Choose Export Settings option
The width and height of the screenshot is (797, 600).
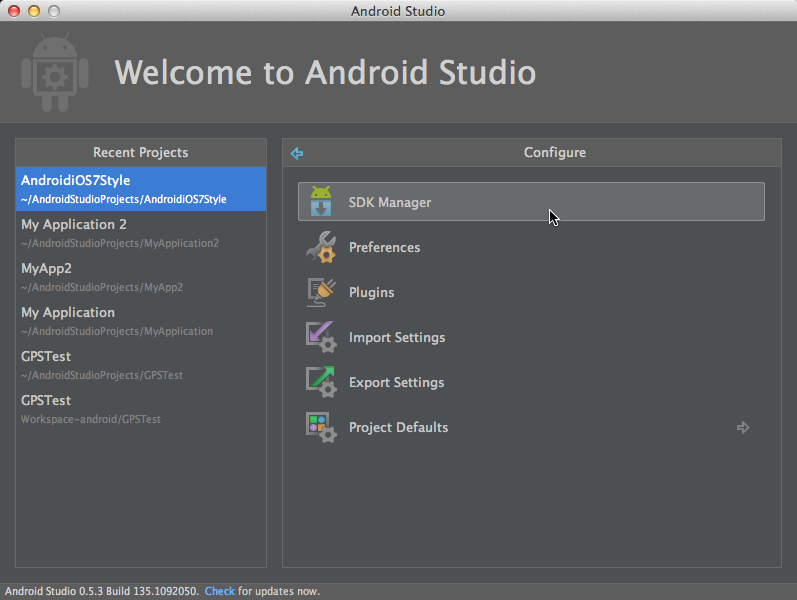tap(396, 382)
